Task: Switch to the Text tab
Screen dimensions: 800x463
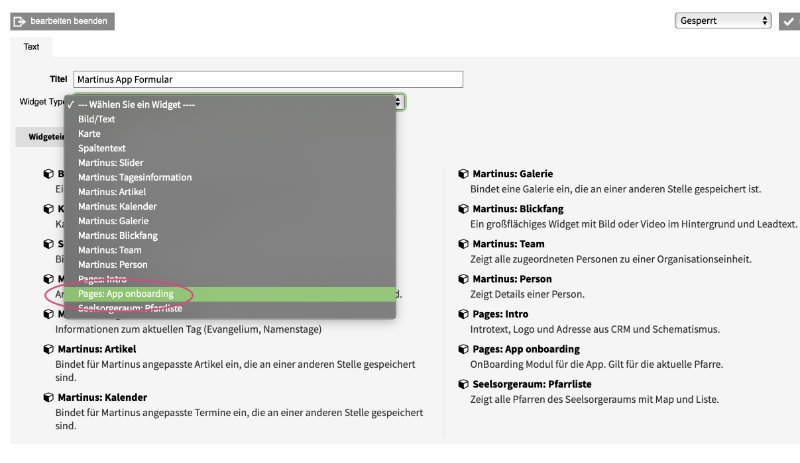Action: click(x=31, y=47)
